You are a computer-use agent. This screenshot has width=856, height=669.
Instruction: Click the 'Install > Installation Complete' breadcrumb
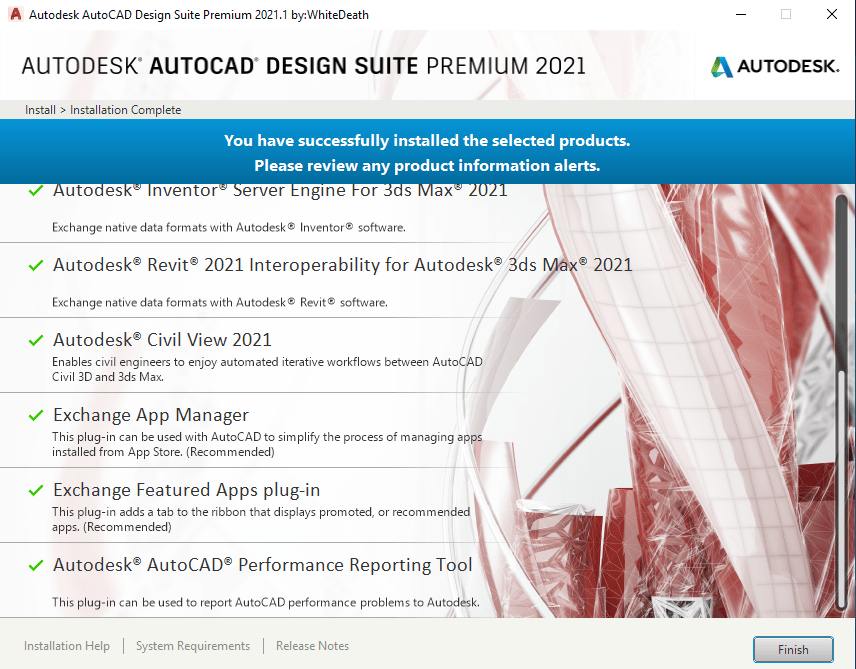point(103,110)
